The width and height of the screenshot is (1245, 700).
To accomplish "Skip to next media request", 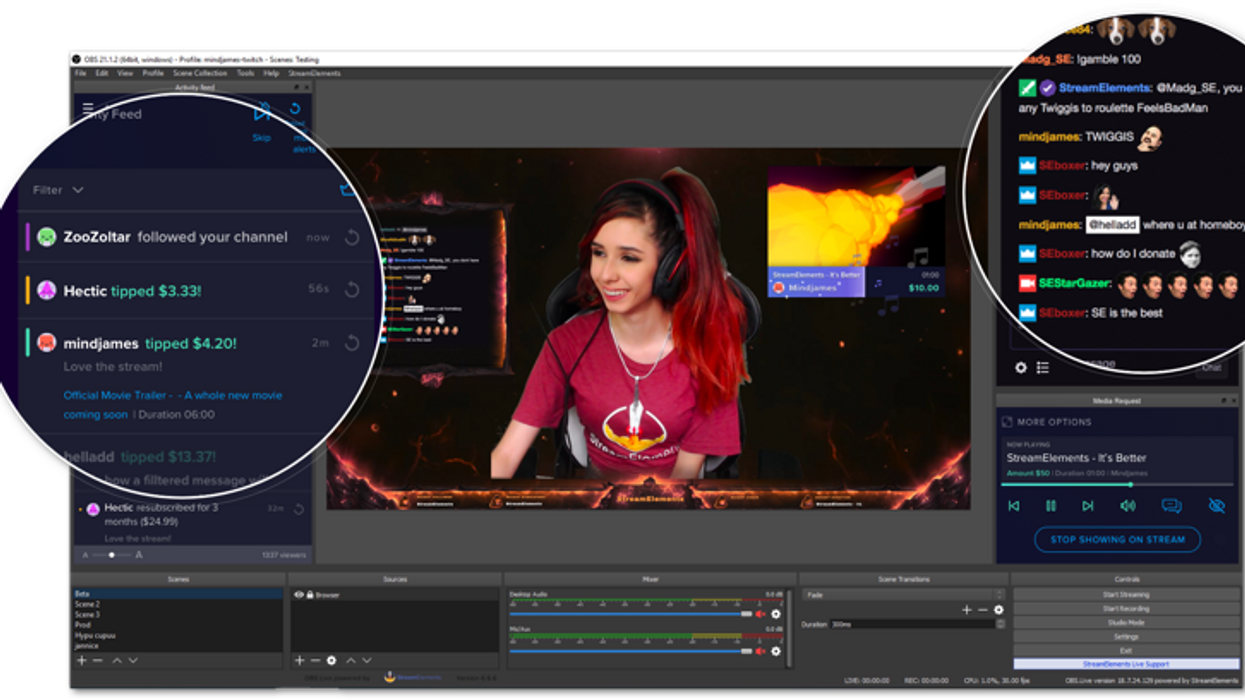I will (x=1088, y=506).
